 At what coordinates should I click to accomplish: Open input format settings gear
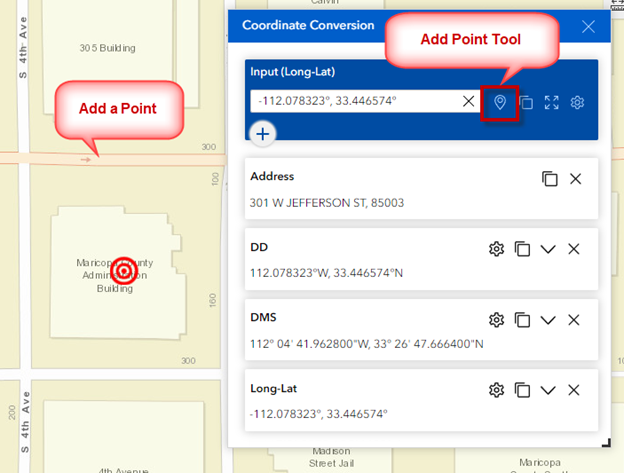577,103
